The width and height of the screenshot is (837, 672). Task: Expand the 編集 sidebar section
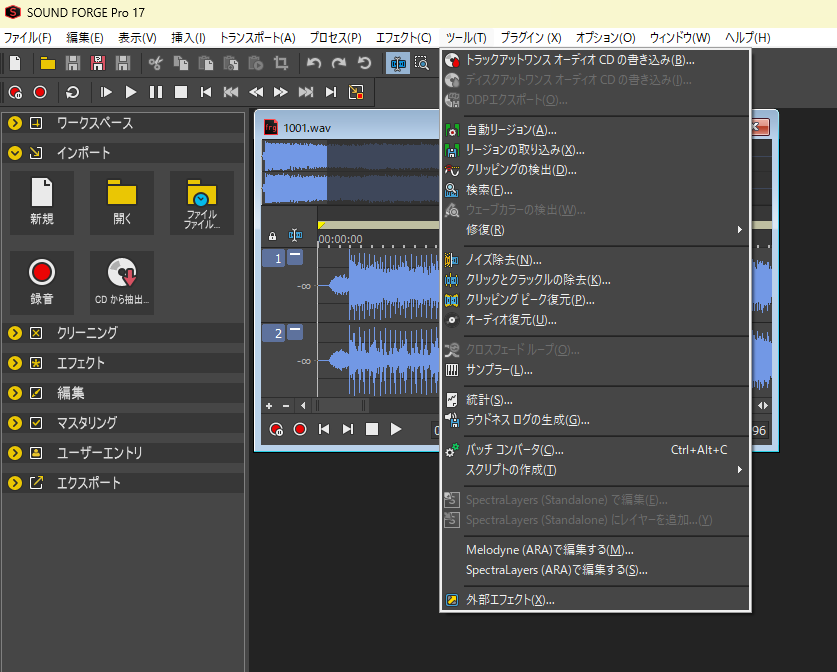(15, 393)
